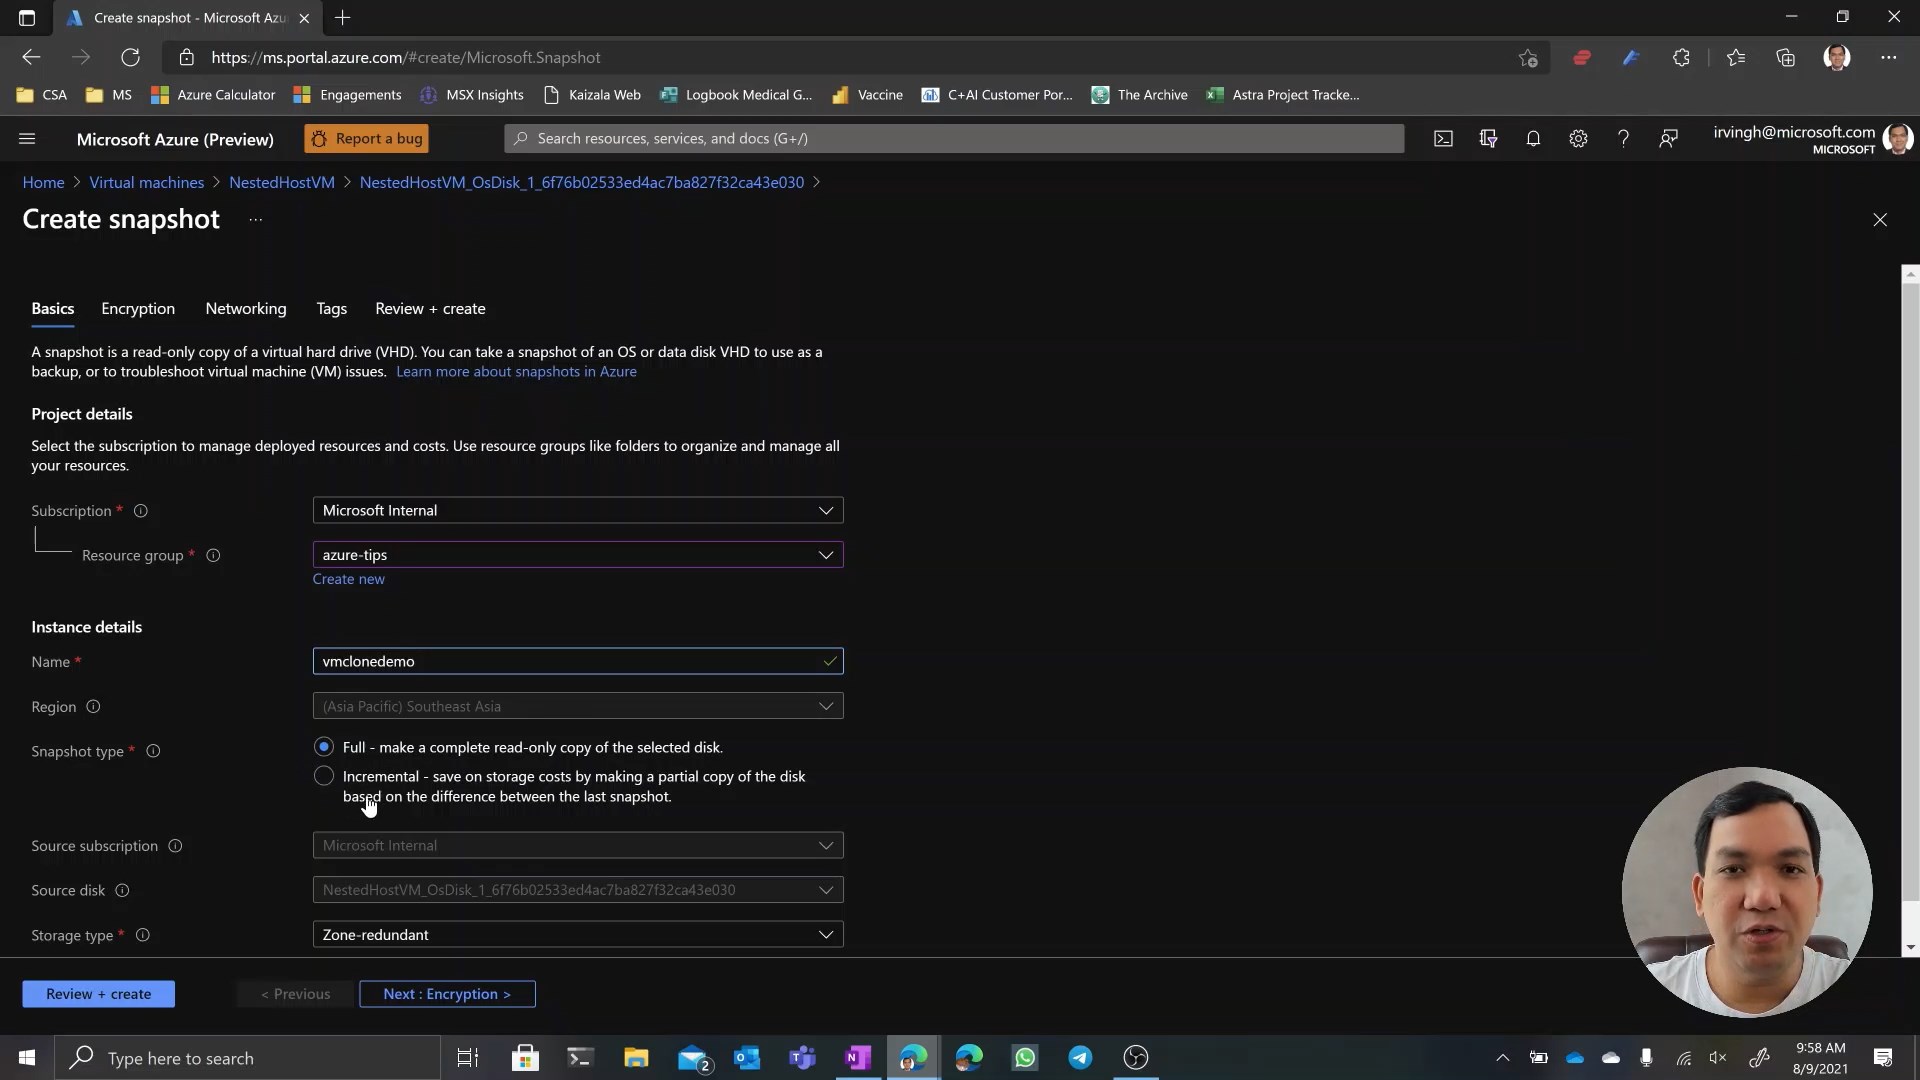
Task: Click the info icon beside Resource group
Action: (x=213, y=555)
